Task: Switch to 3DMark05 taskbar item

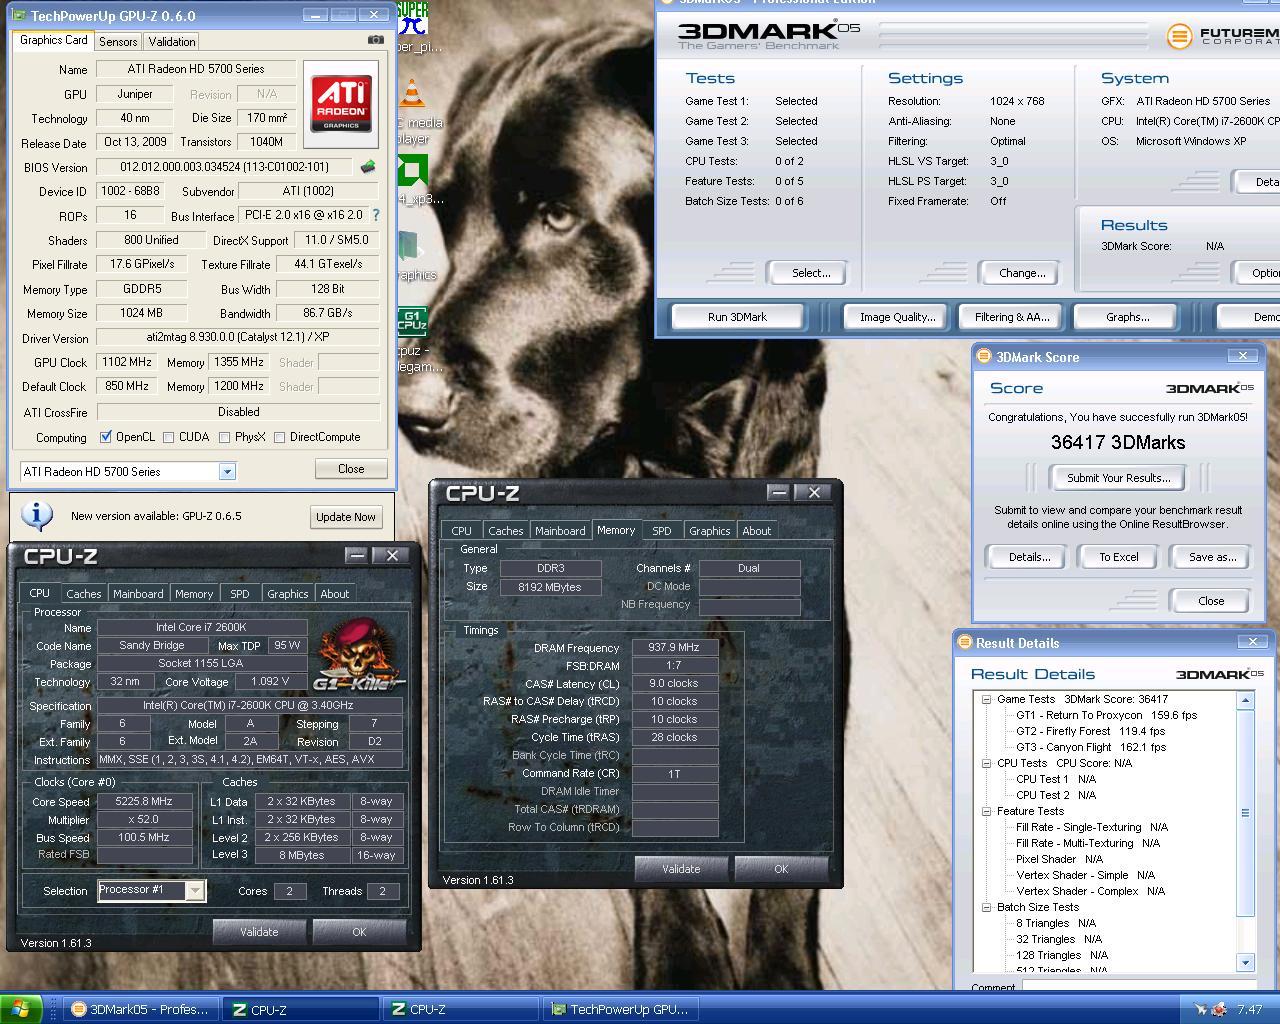Action: (141, 1010)
